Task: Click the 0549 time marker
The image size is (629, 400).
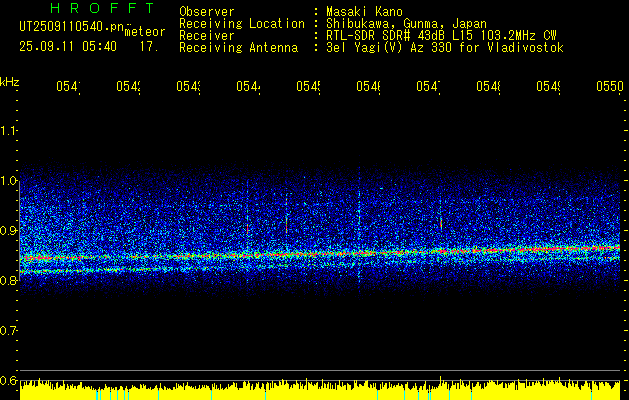Action: click(548, 86)
